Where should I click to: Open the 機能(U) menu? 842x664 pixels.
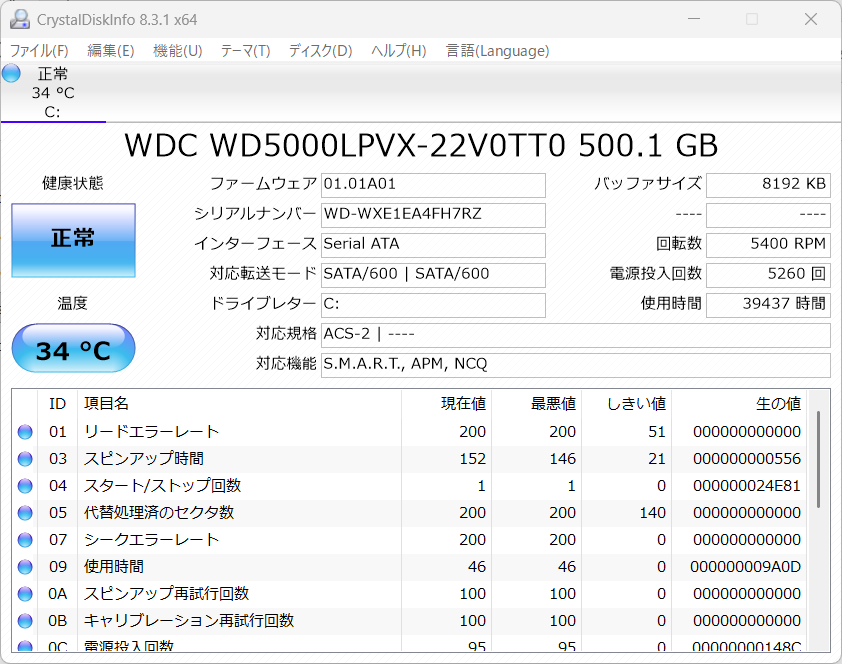click(x=177, y=51)
